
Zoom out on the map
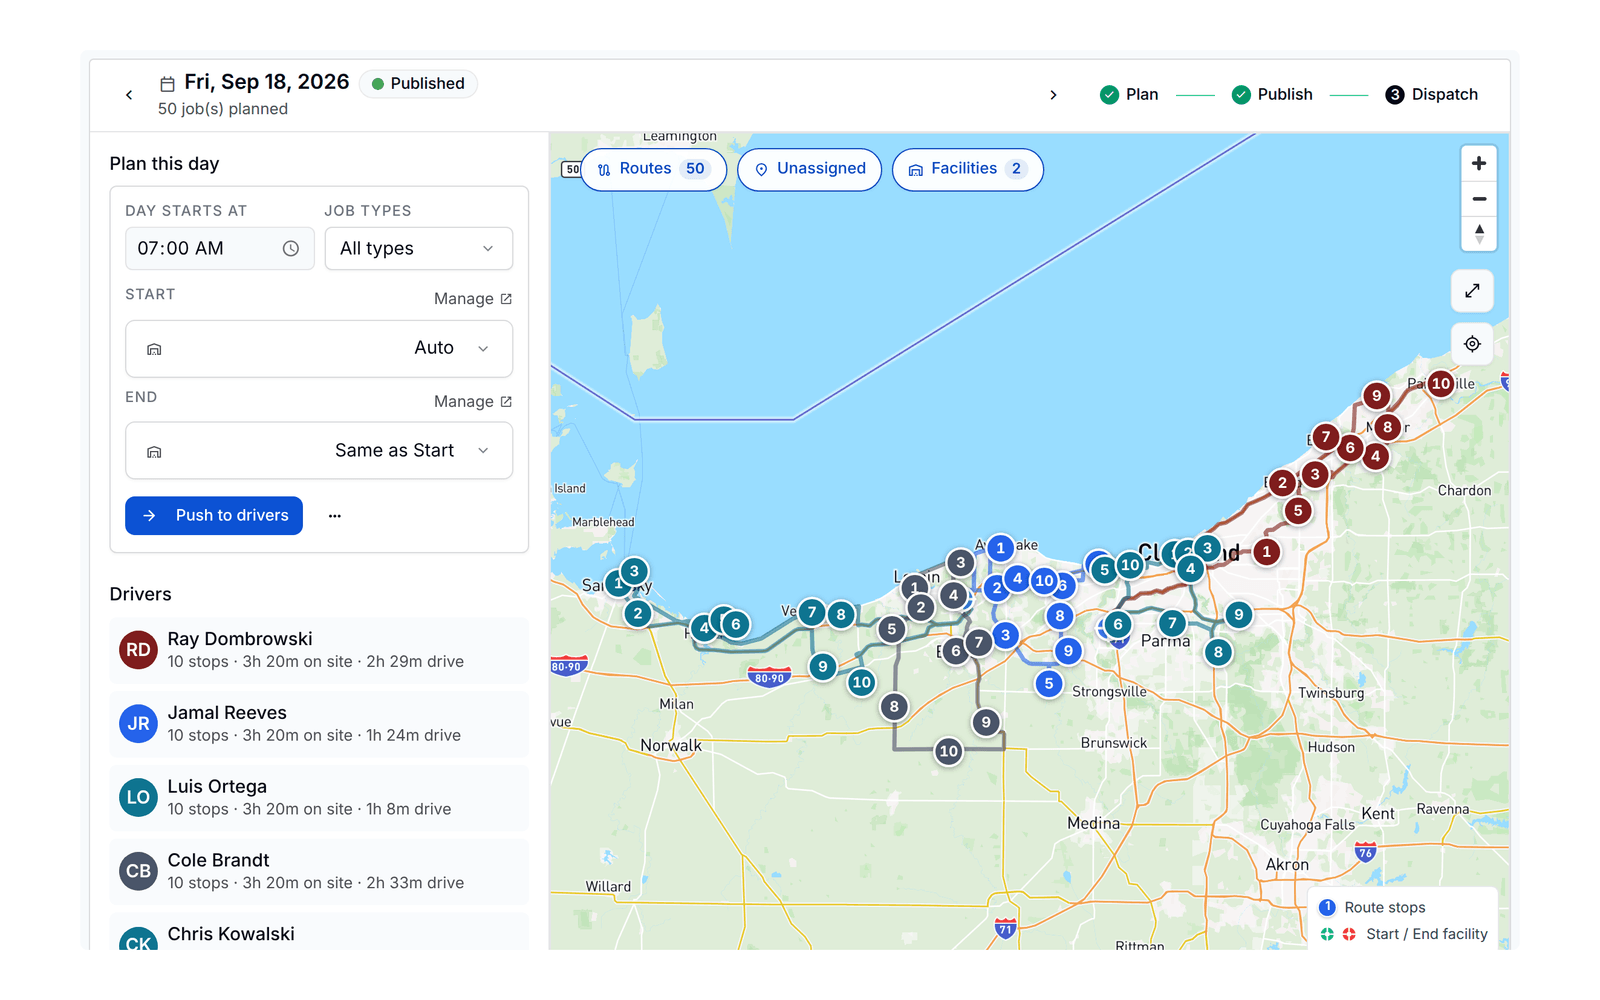[x=1479, y=199]
